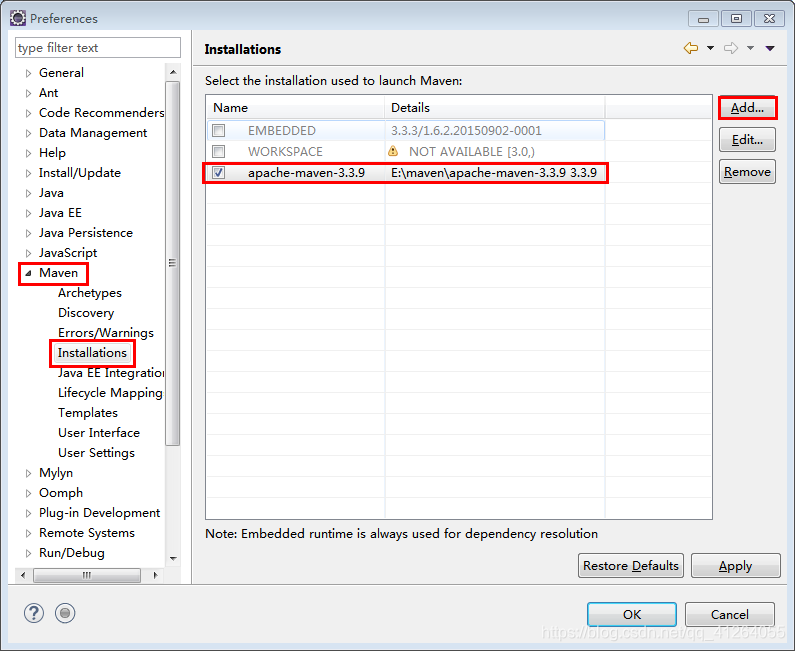
Task: Click the warning icon on WORKSPACE row
Action: [x=393, y=151]
